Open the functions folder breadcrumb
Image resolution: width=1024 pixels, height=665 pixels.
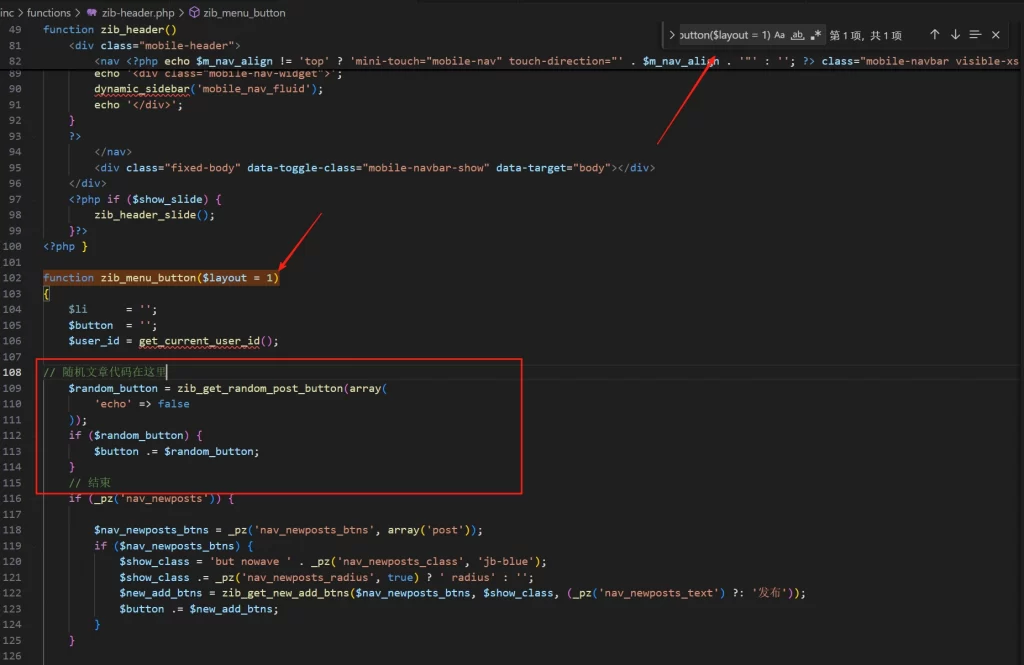49,13
